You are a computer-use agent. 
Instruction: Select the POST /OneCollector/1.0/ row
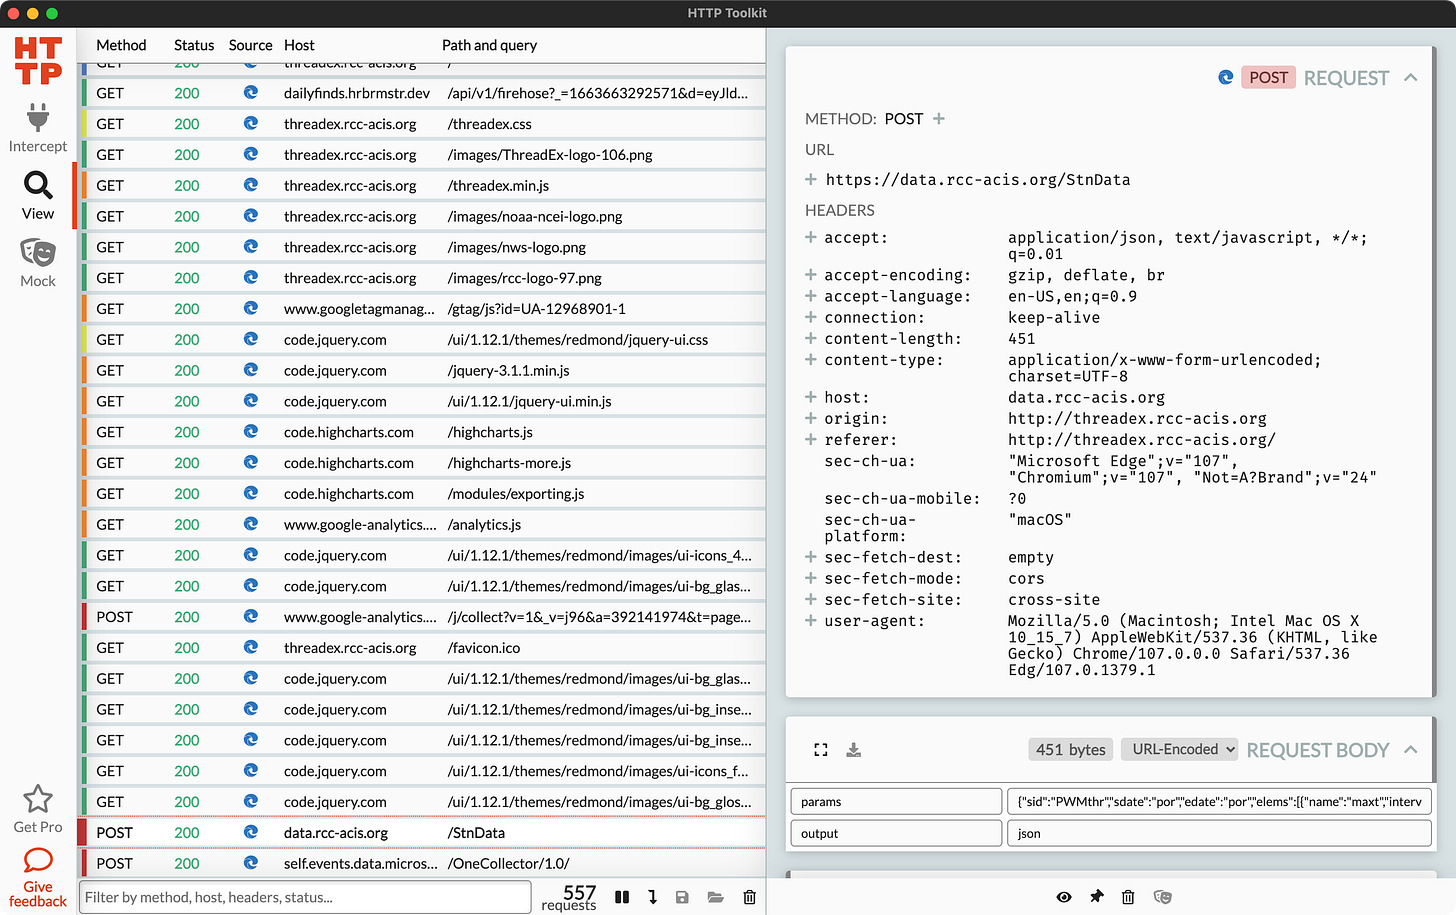[423, 863]
